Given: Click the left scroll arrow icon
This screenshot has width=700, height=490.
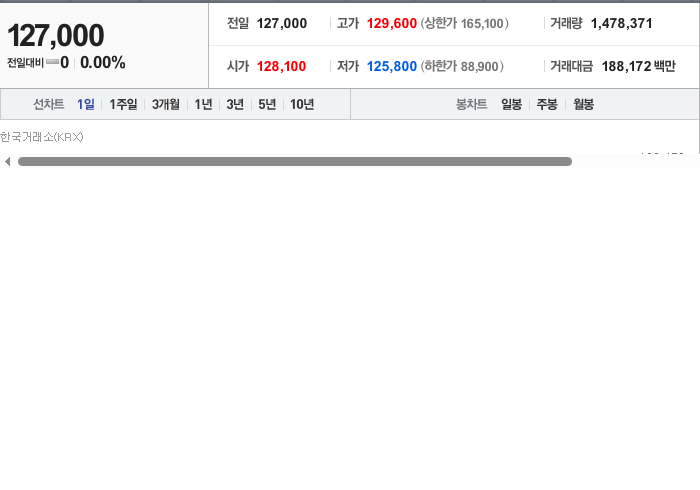Looking at the screenshot, I should (x=8, y=162).
